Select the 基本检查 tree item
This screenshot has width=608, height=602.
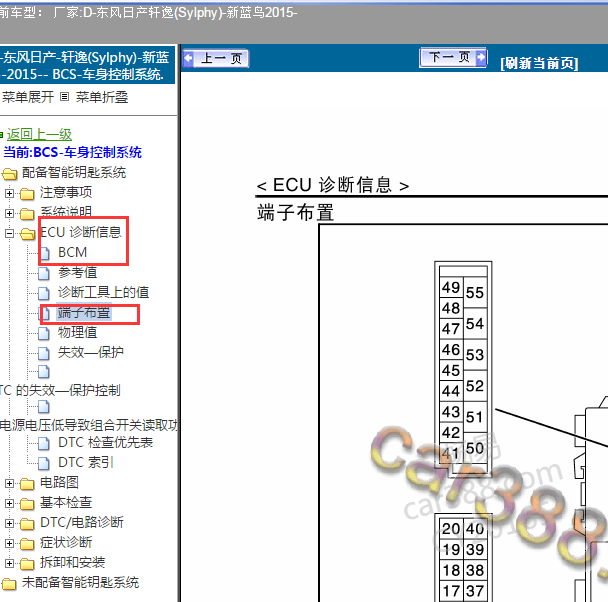[x=66, y=502]
